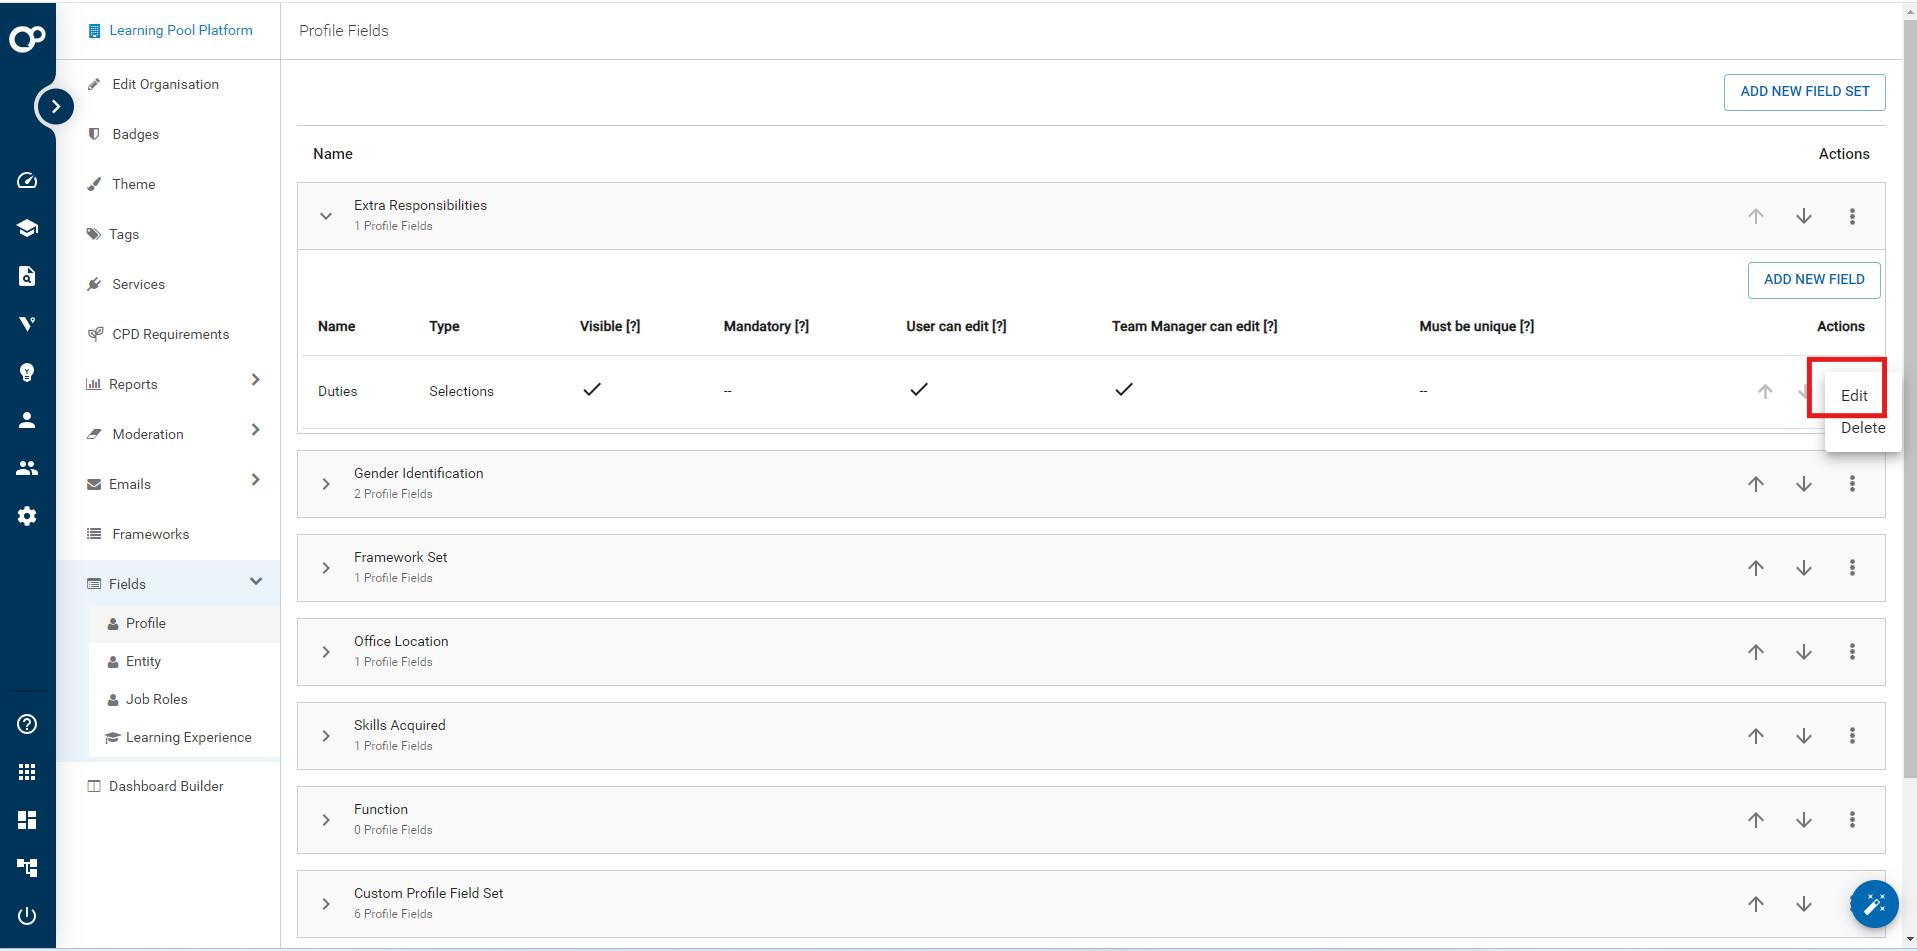Image resolution: width=1917 pixels, height=951 pixels.
Task: Open Job Roles under Fields
Action: pos(157,700)
